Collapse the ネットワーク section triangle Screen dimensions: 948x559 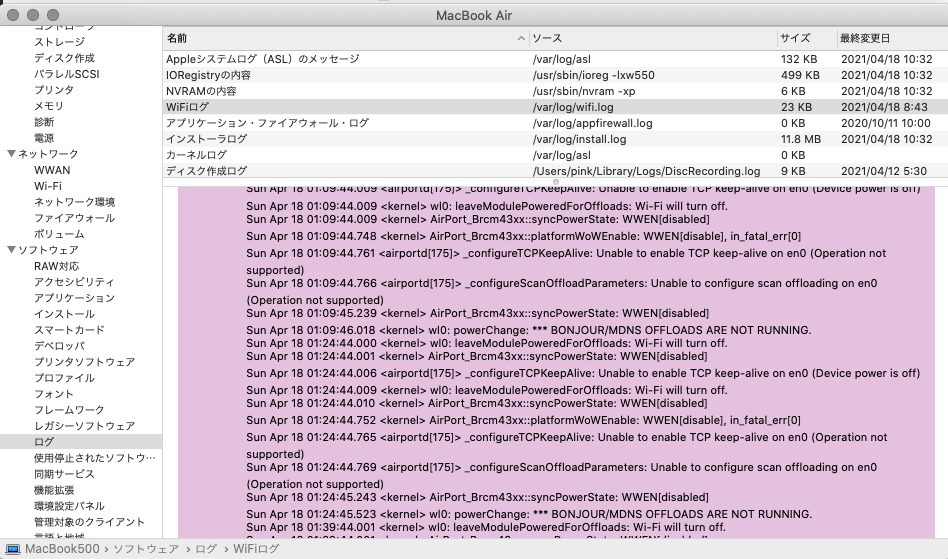pos(11,154)
